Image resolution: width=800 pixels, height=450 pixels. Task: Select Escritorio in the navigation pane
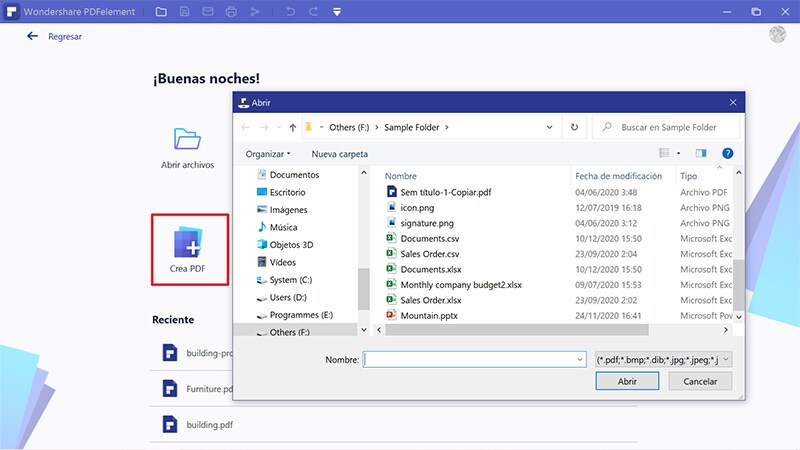[287, 192]
